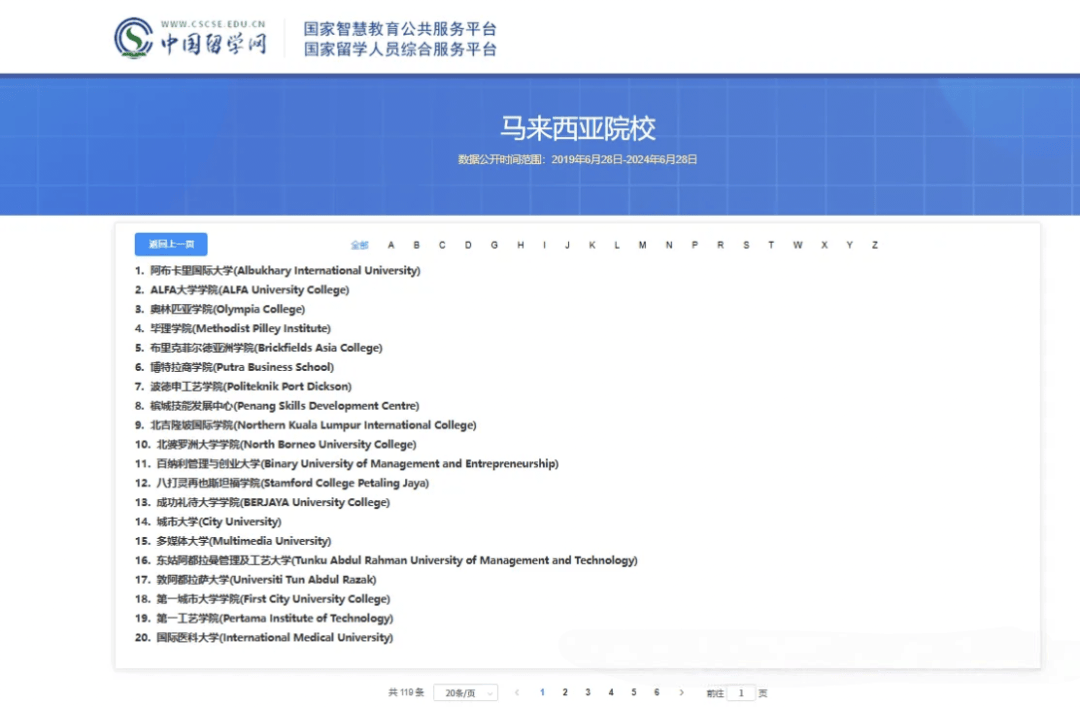Filter institutions by letter X

[x=824, y=245]
